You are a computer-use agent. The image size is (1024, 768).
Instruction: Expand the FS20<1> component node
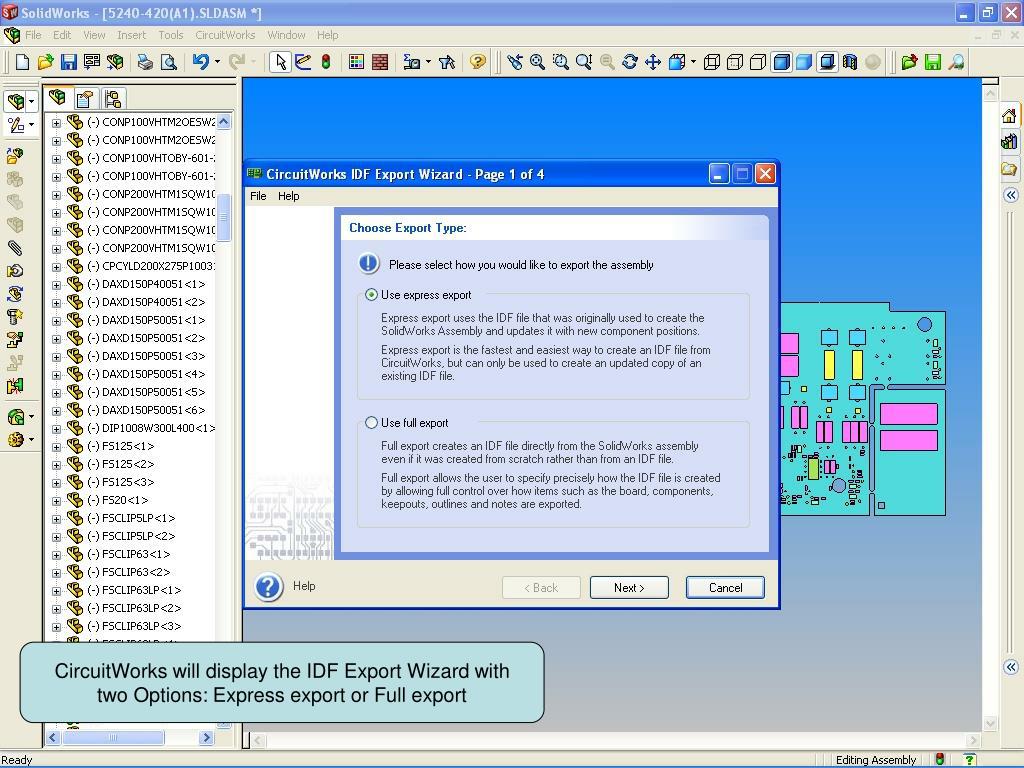coord(56,501)
